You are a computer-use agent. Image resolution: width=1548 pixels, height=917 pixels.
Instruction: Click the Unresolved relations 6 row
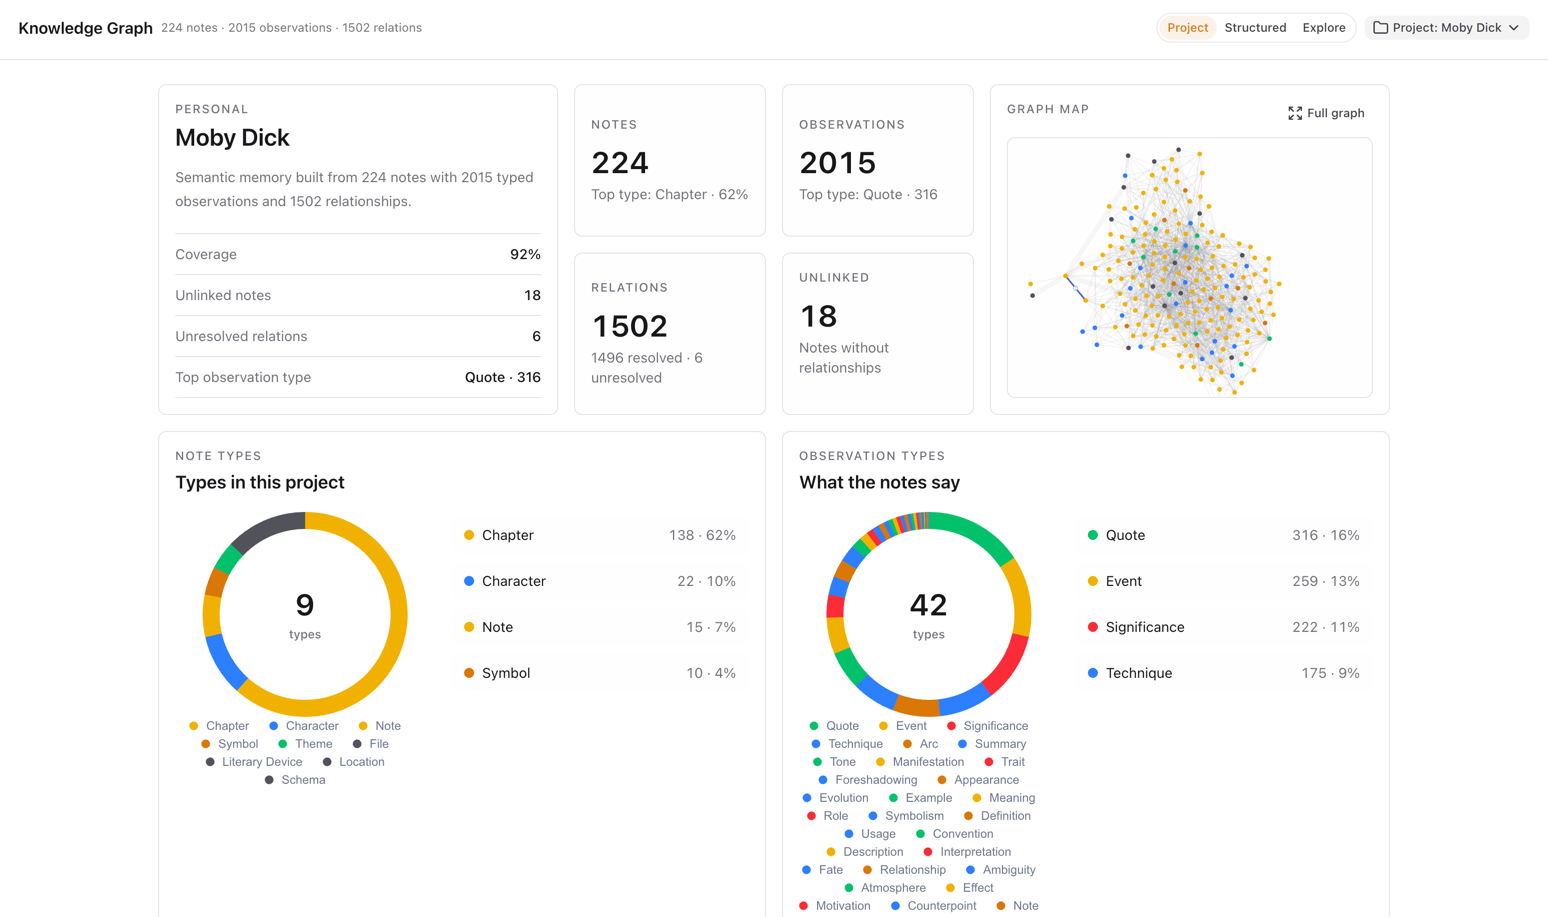(358, 336)
